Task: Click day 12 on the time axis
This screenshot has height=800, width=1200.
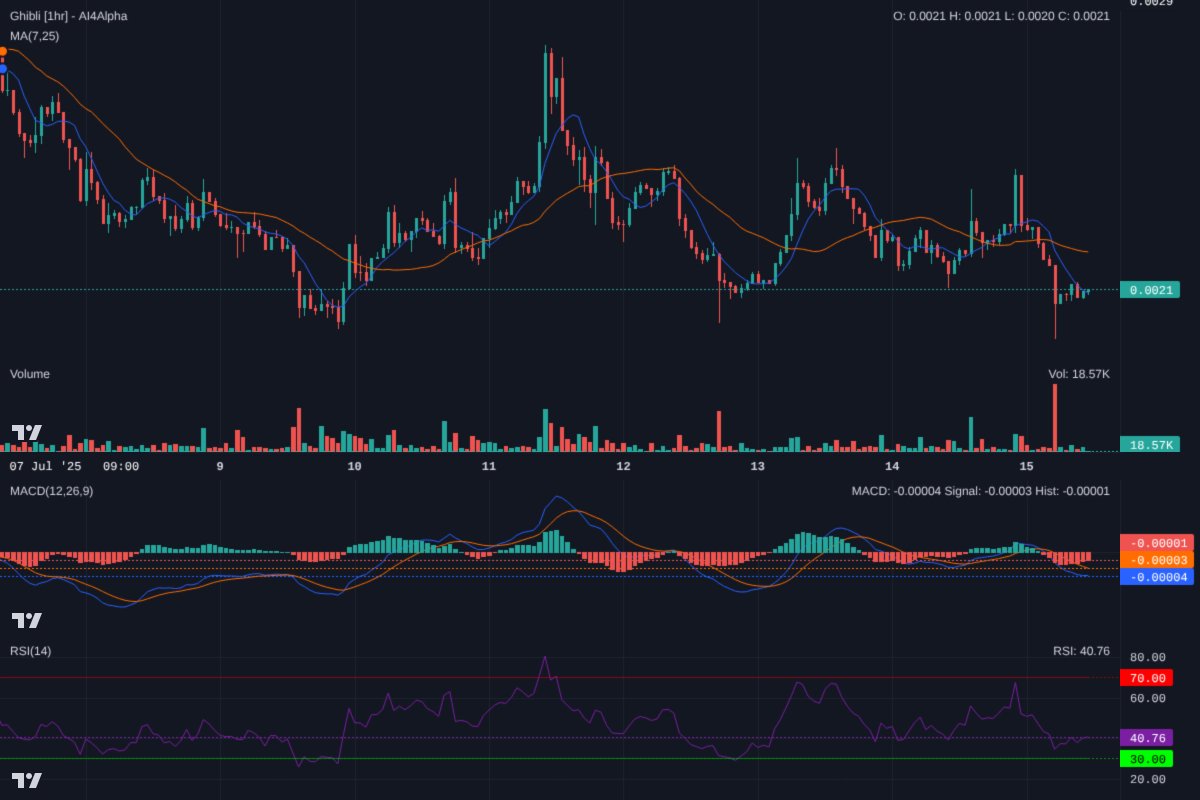Action: (x=622, y=466)
